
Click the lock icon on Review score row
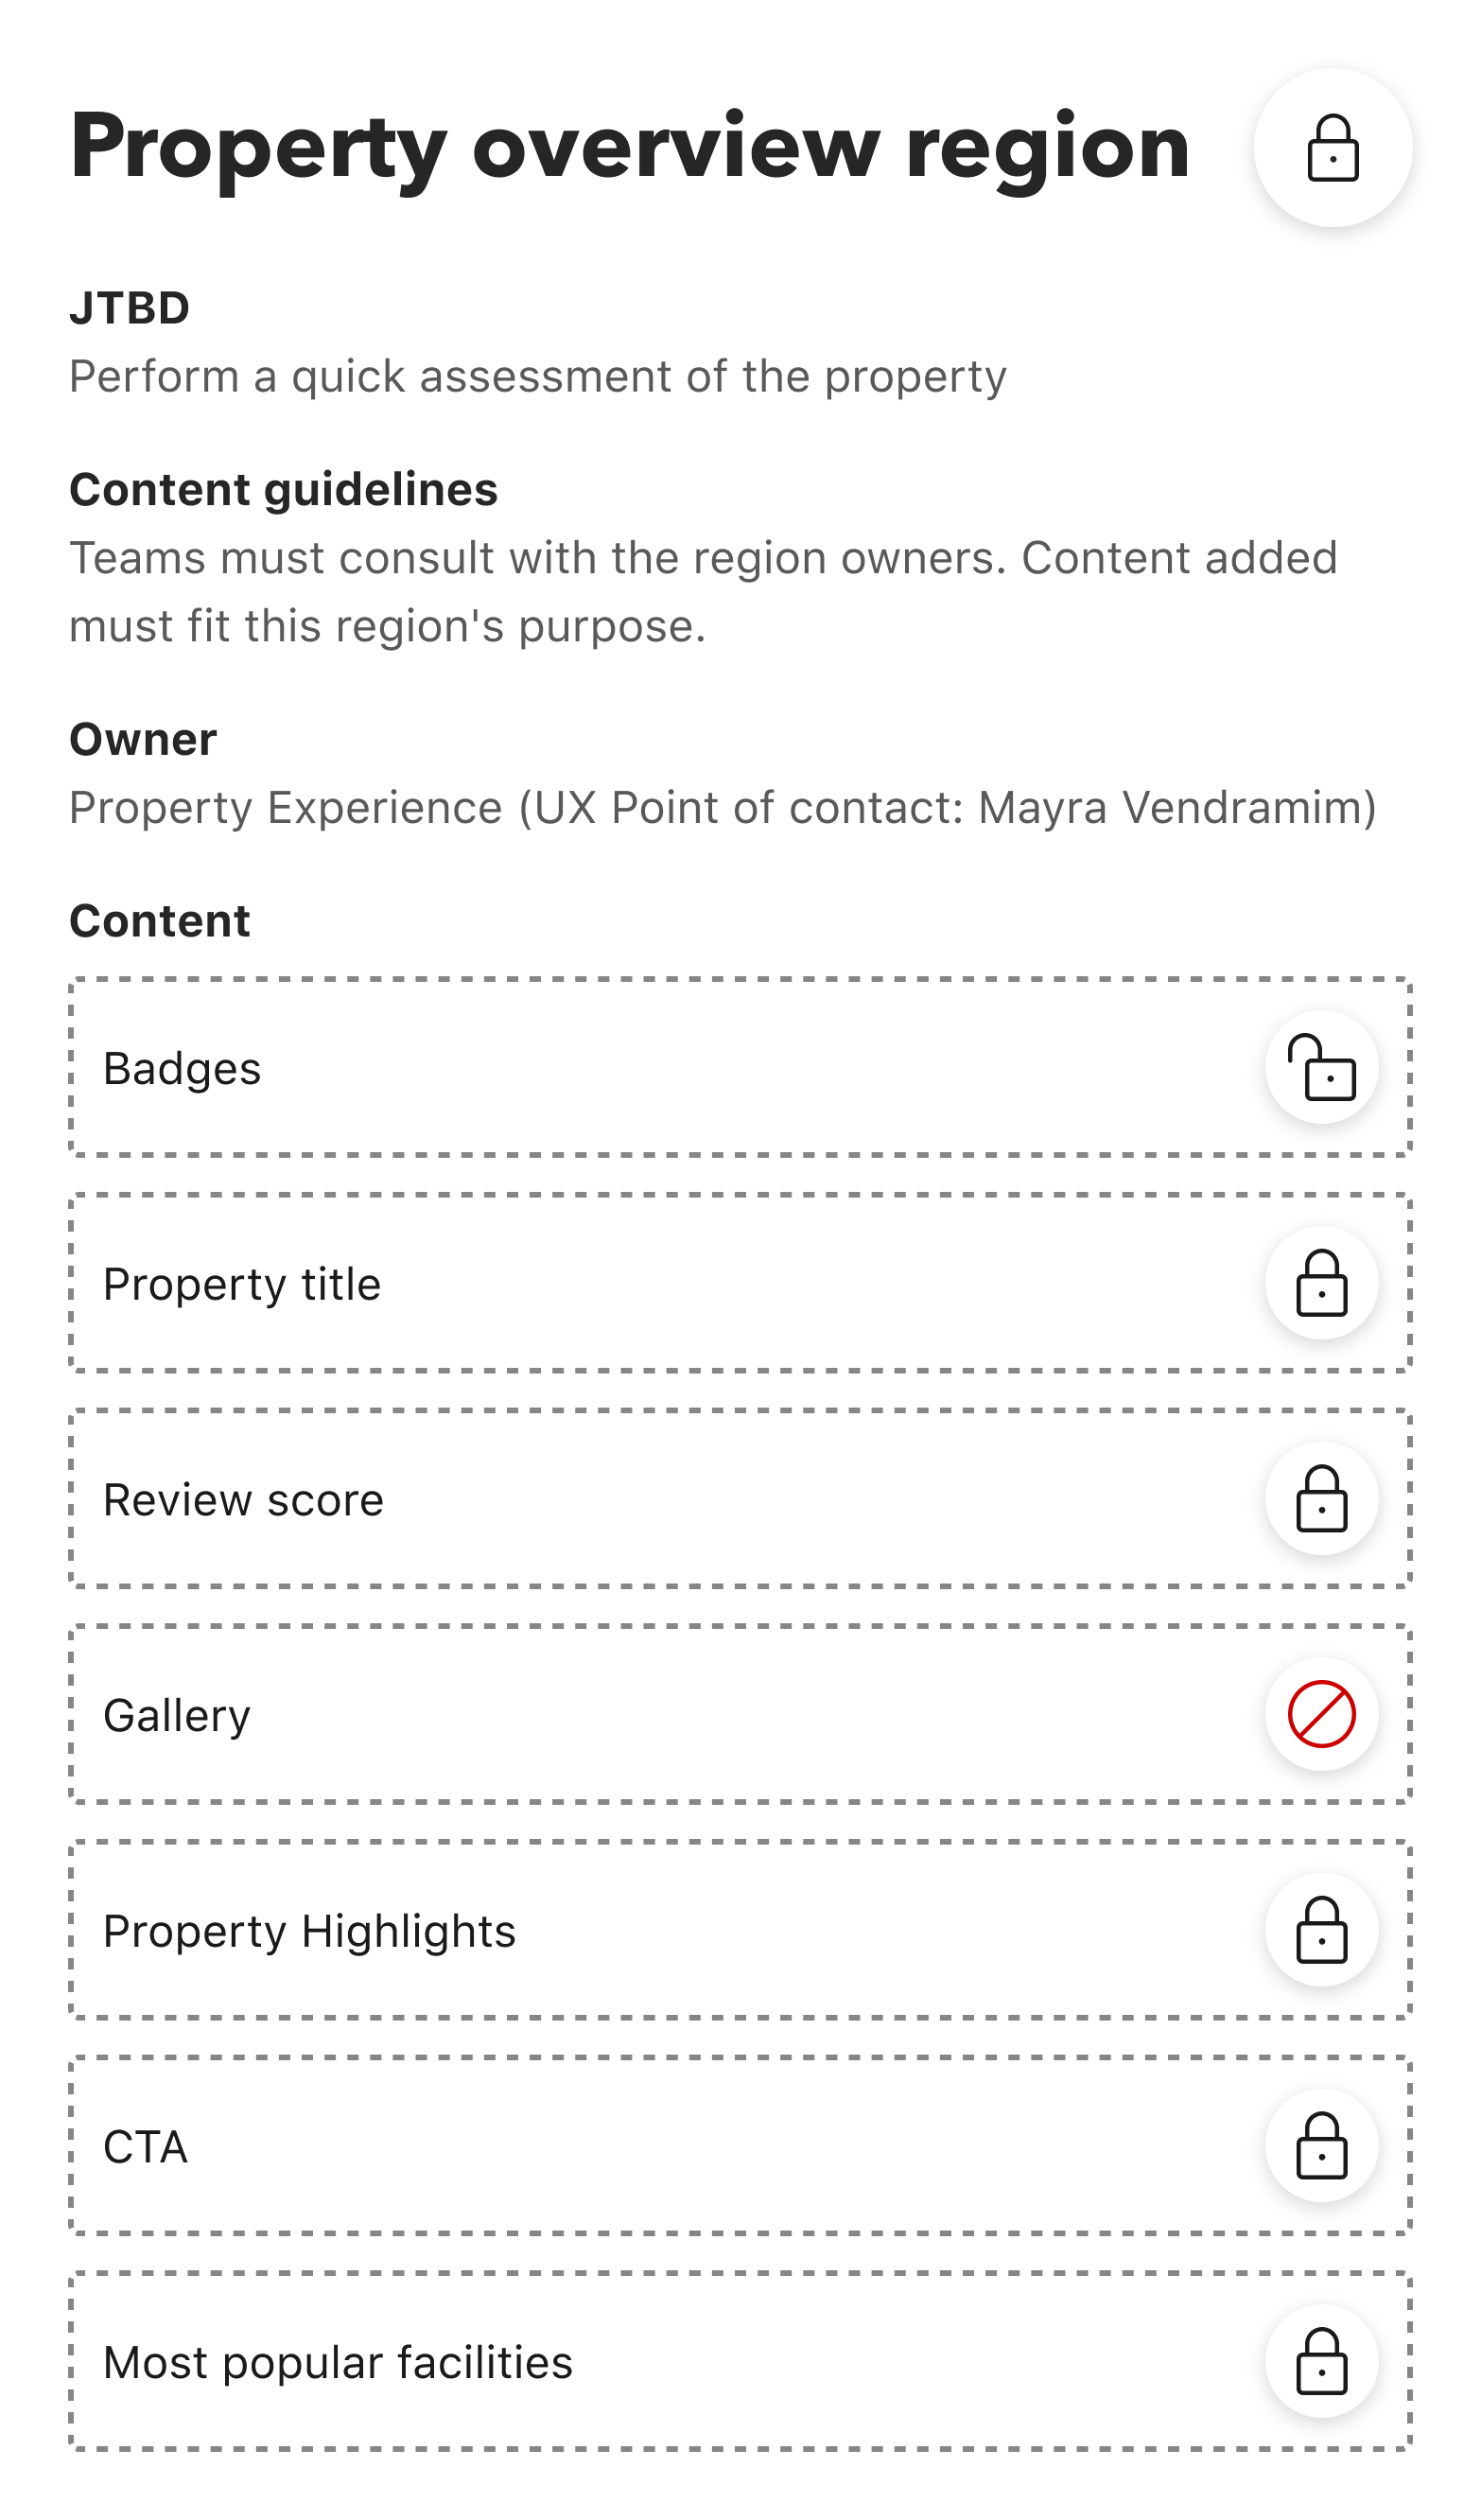[1321, 1499]
